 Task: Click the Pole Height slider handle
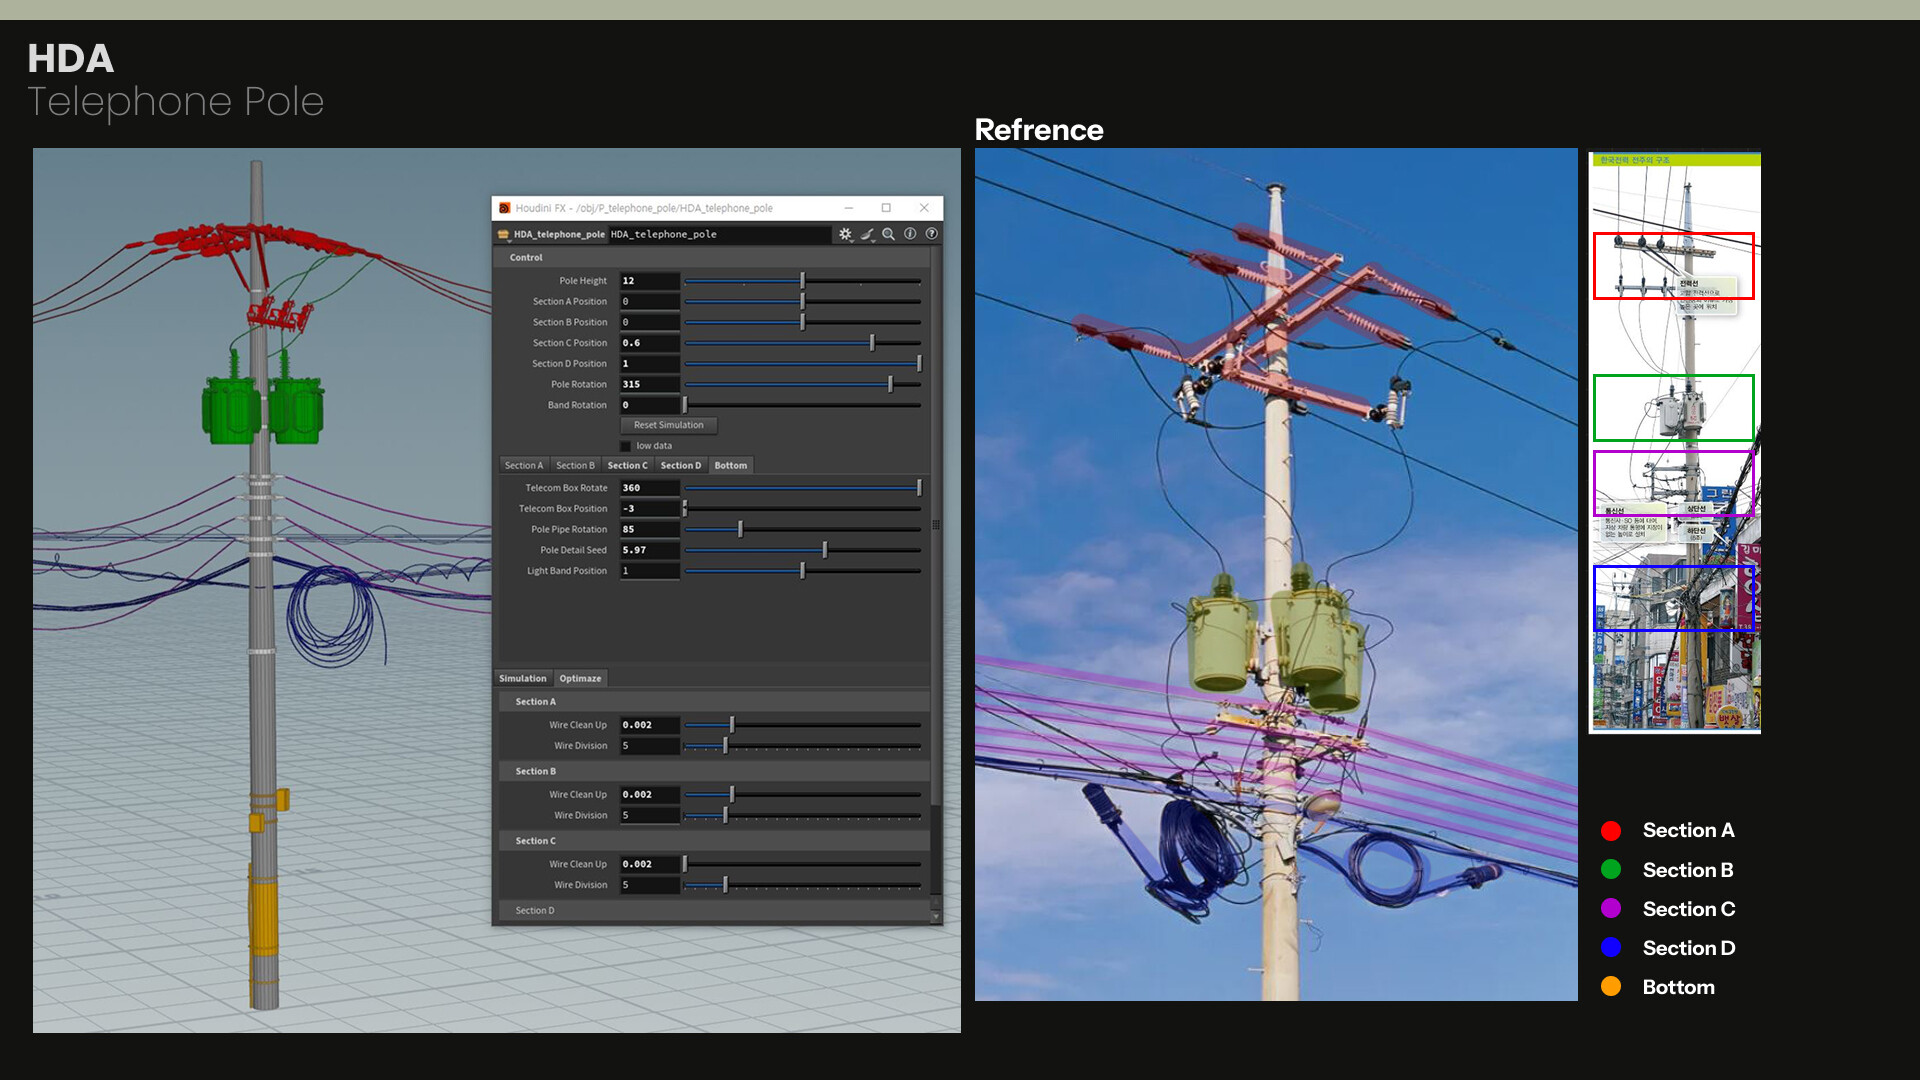(802, 281)
